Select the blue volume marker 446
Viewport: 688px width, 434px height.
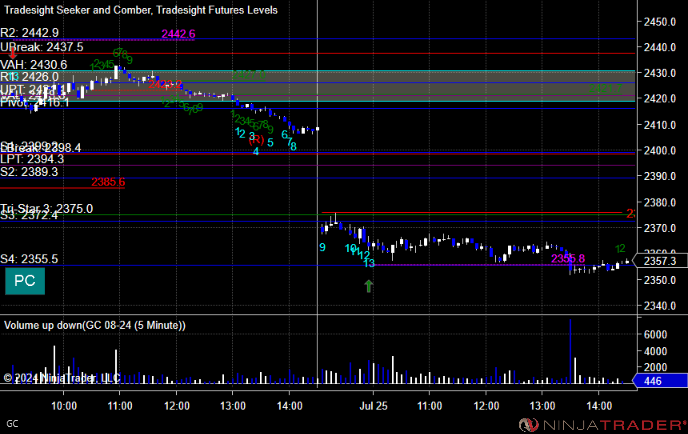pos(660,381)
